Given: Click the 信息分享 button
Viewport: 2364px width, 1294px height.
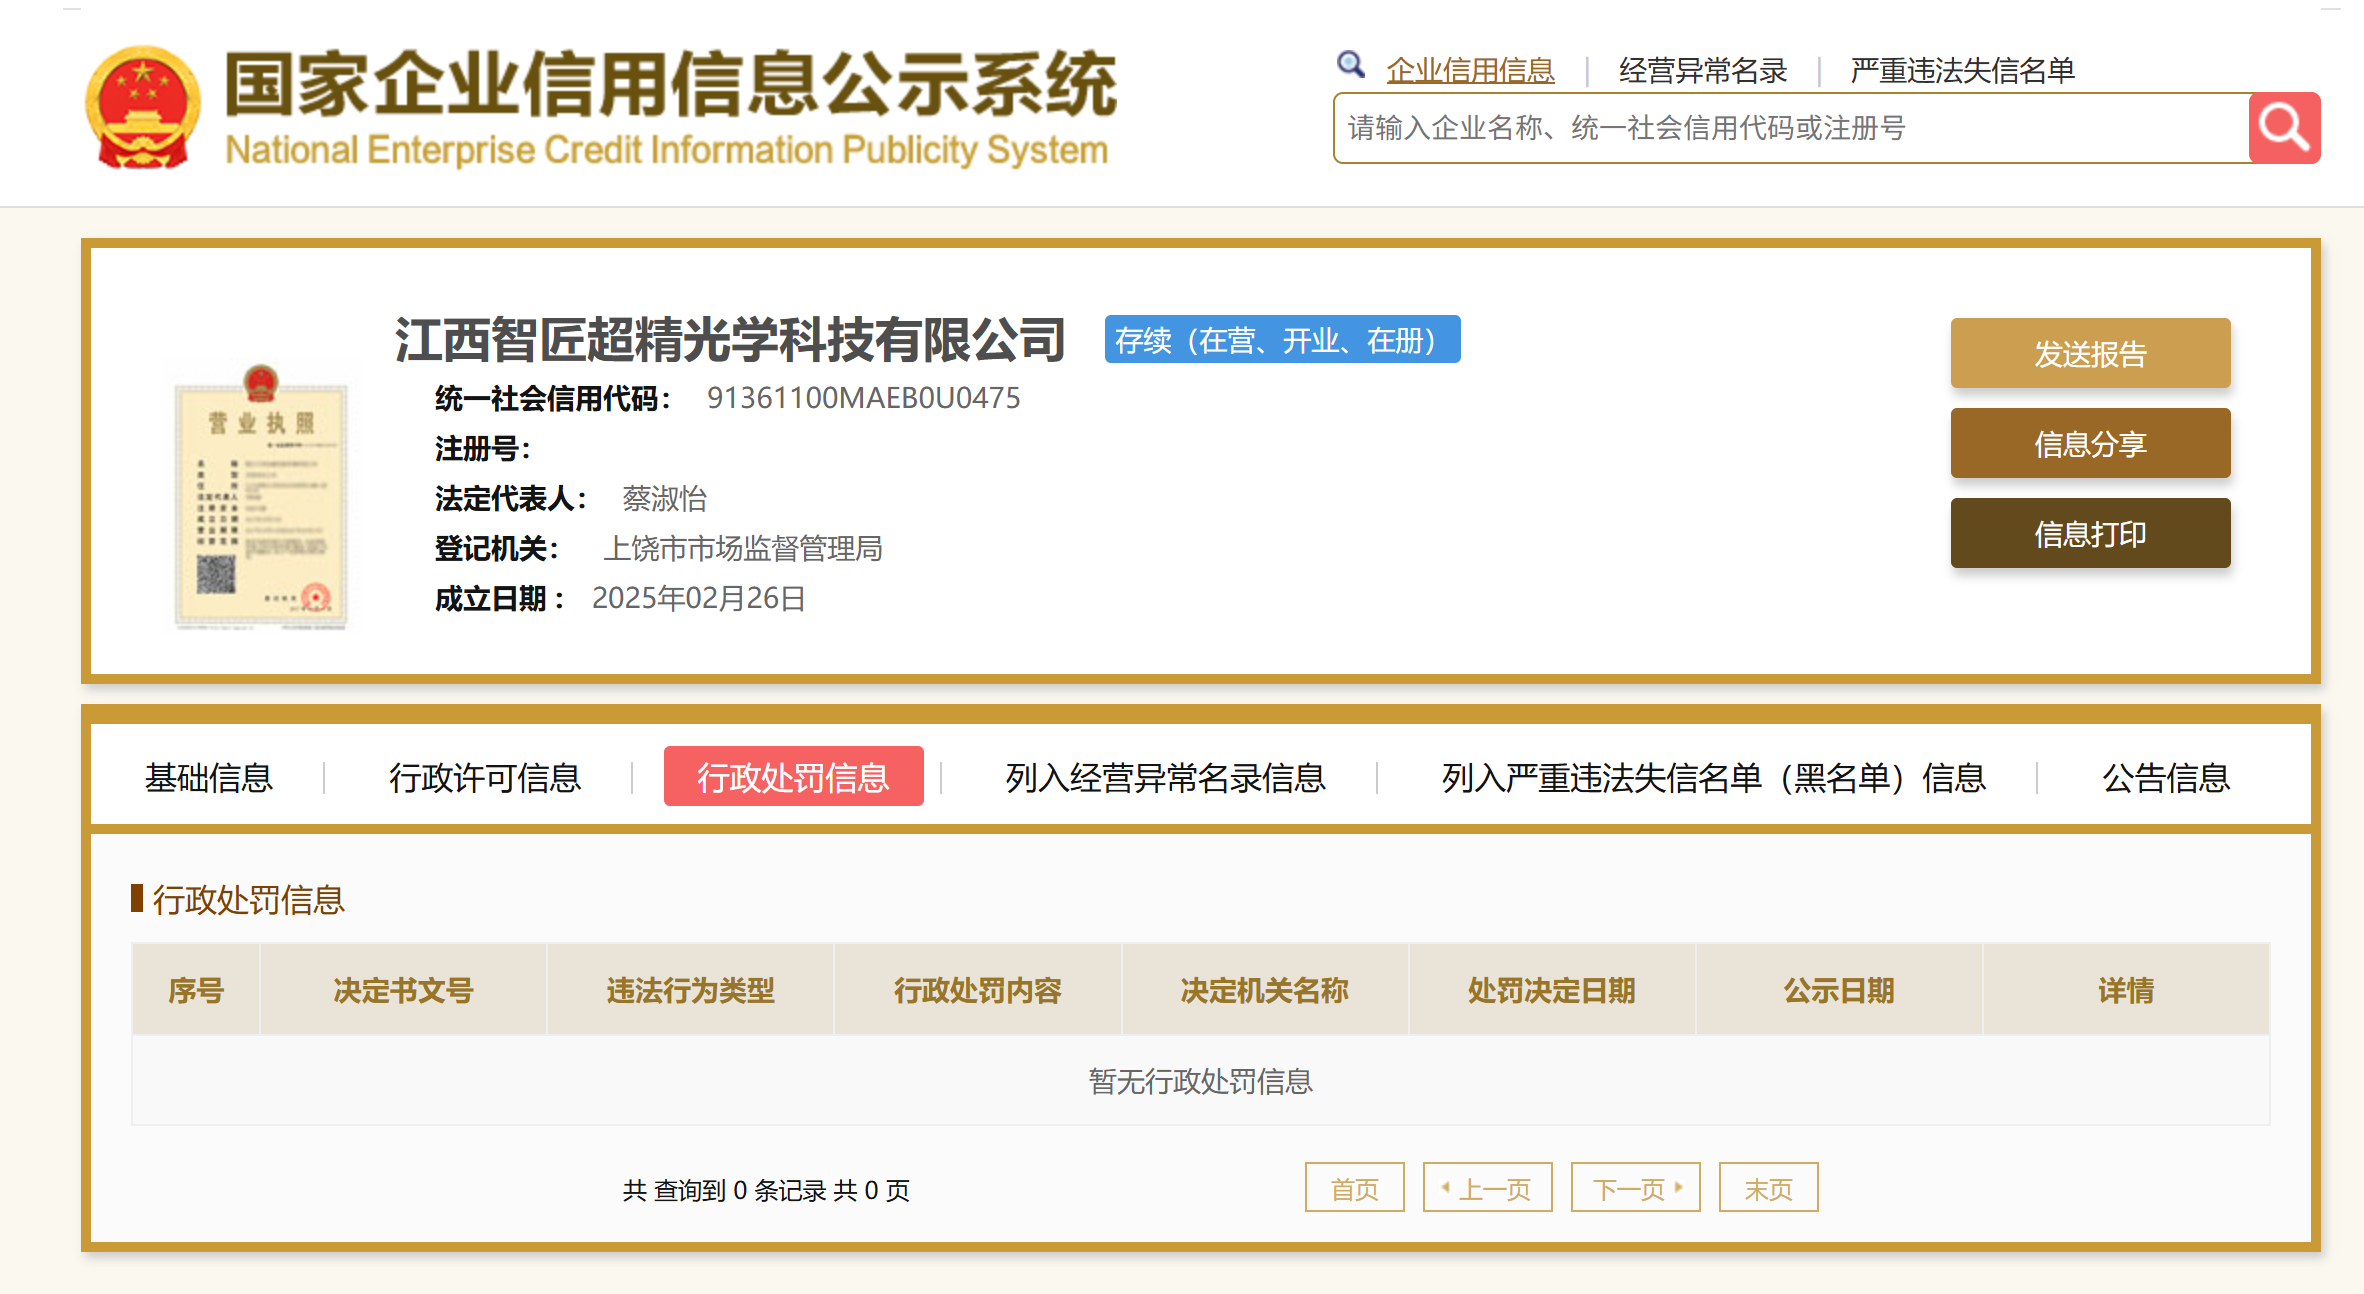Looking at the screenshot, I should tap(2089, 443).
